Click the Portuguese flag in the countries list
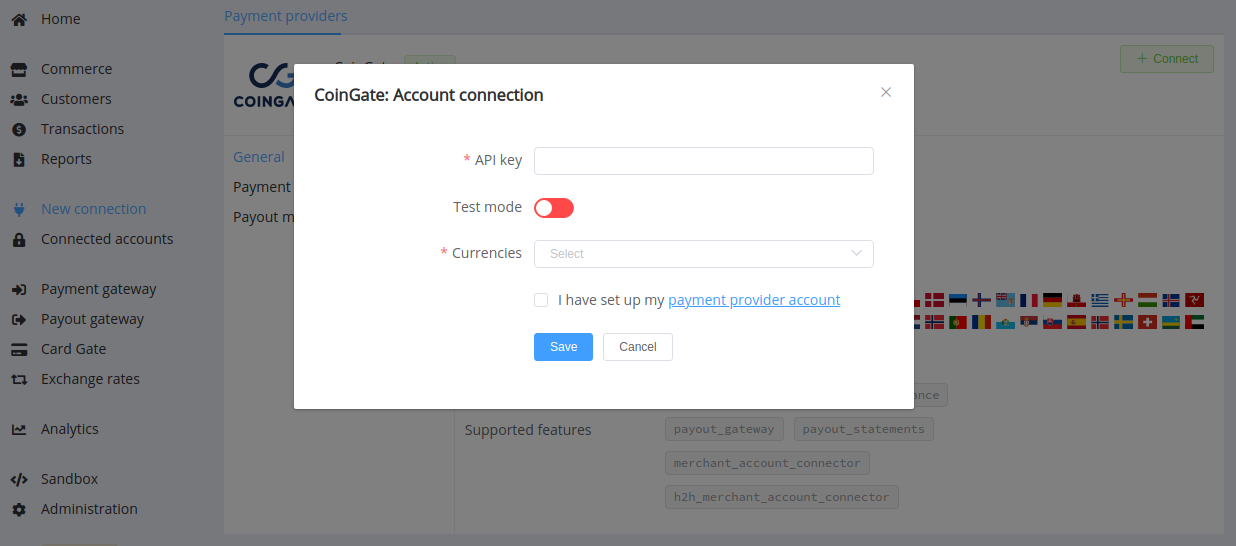 click(x=958, y=322)
